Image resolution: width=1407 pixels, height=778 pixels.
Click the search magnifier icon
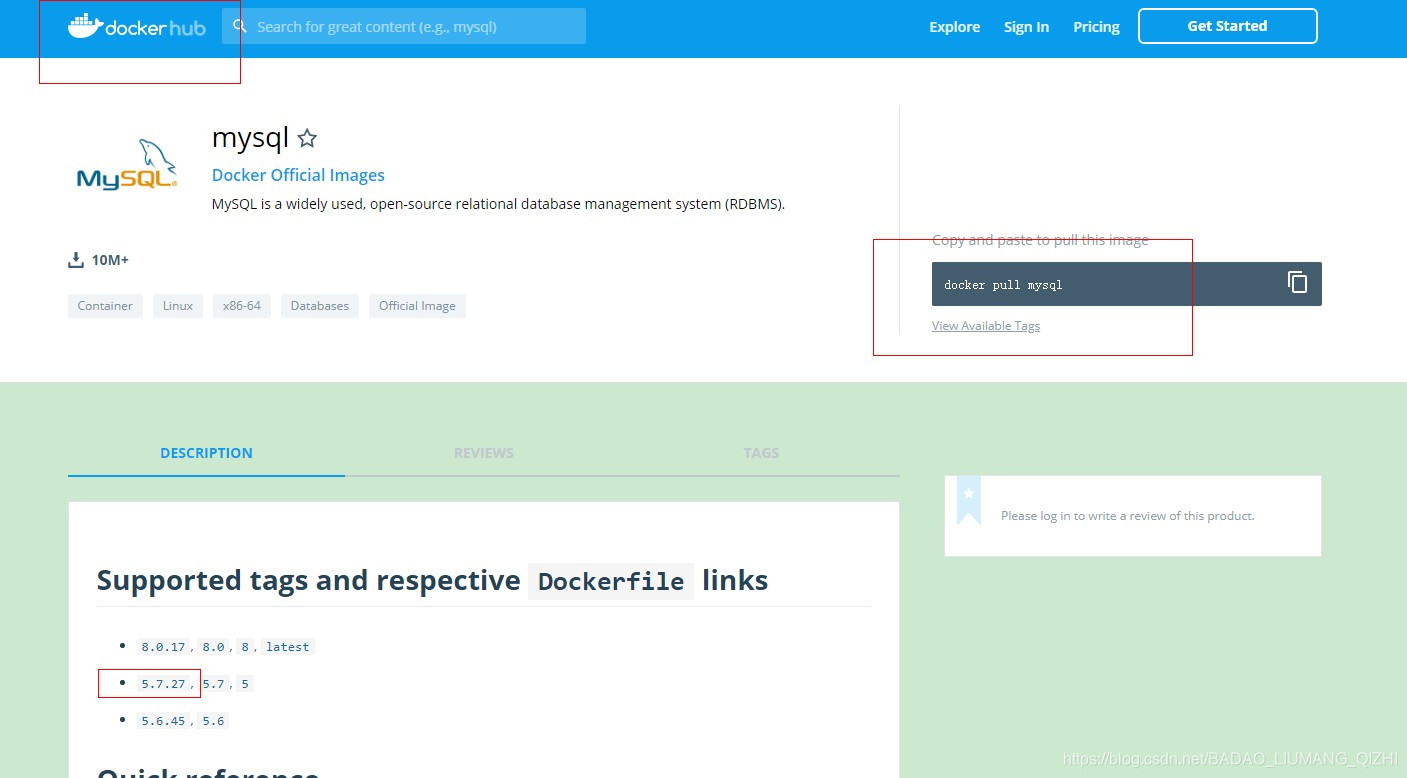pos(240,26)
